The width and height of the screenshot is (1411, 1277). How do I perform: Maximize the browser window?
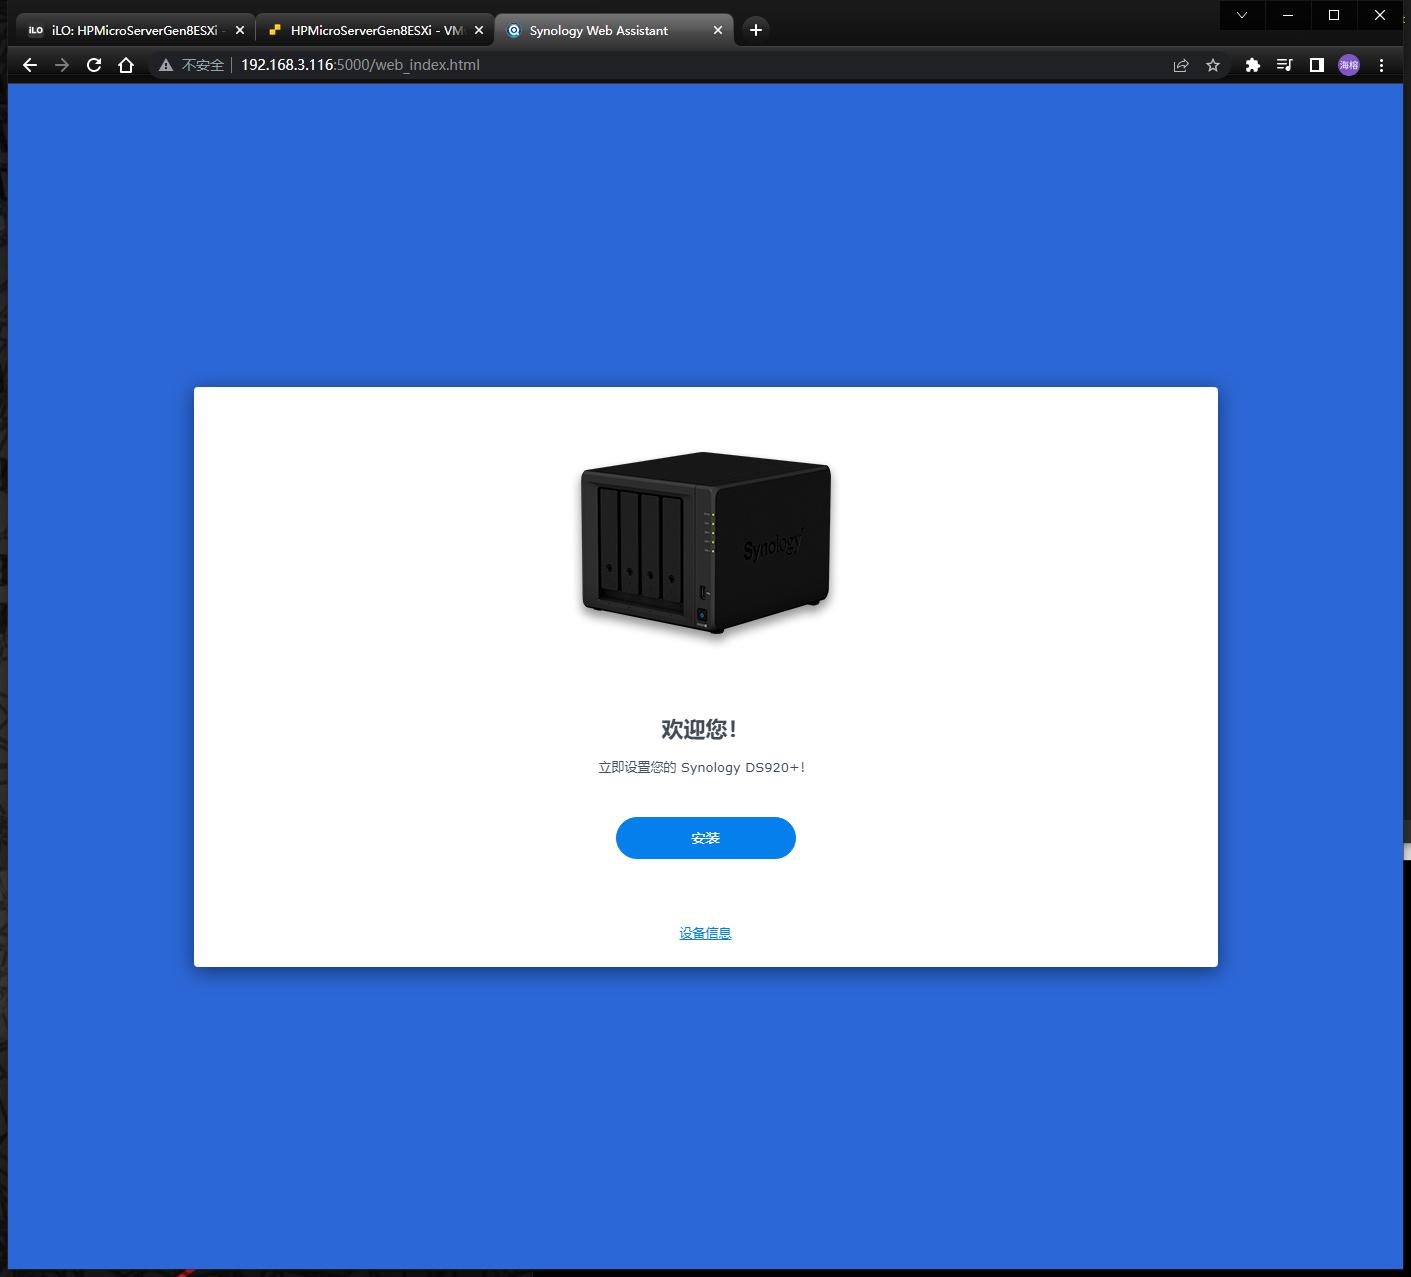click(1334, 15)
